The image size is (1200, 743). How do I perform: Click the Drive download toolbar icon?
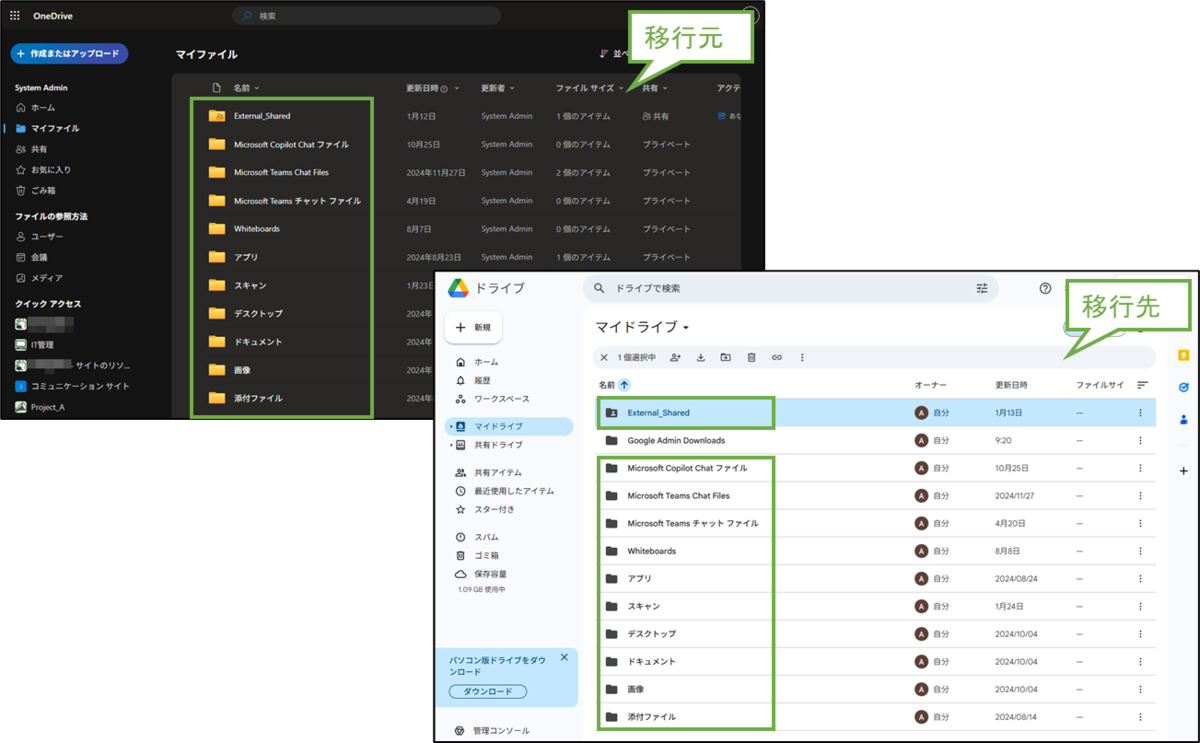701,357
